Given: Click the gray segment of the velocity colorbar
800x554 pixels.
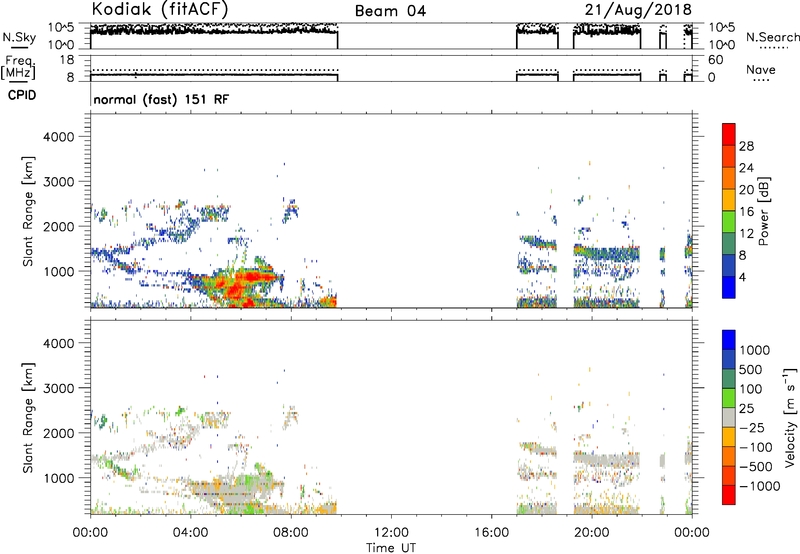Looking at the screenshot, I should (x=729, y=418).
